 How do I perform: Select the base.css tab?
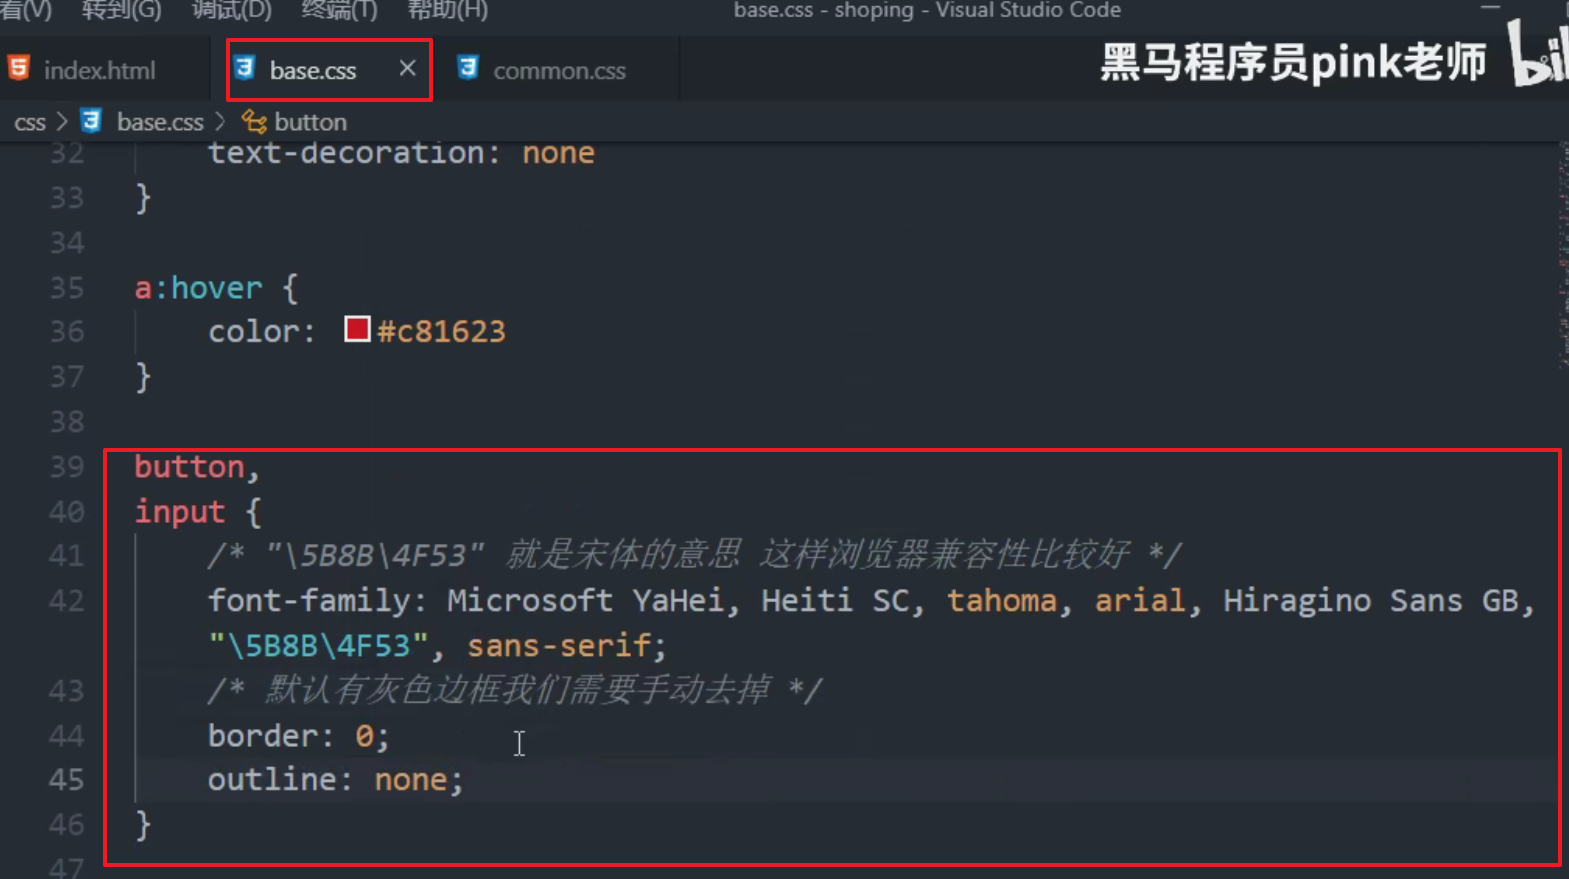tap(312, 70)
